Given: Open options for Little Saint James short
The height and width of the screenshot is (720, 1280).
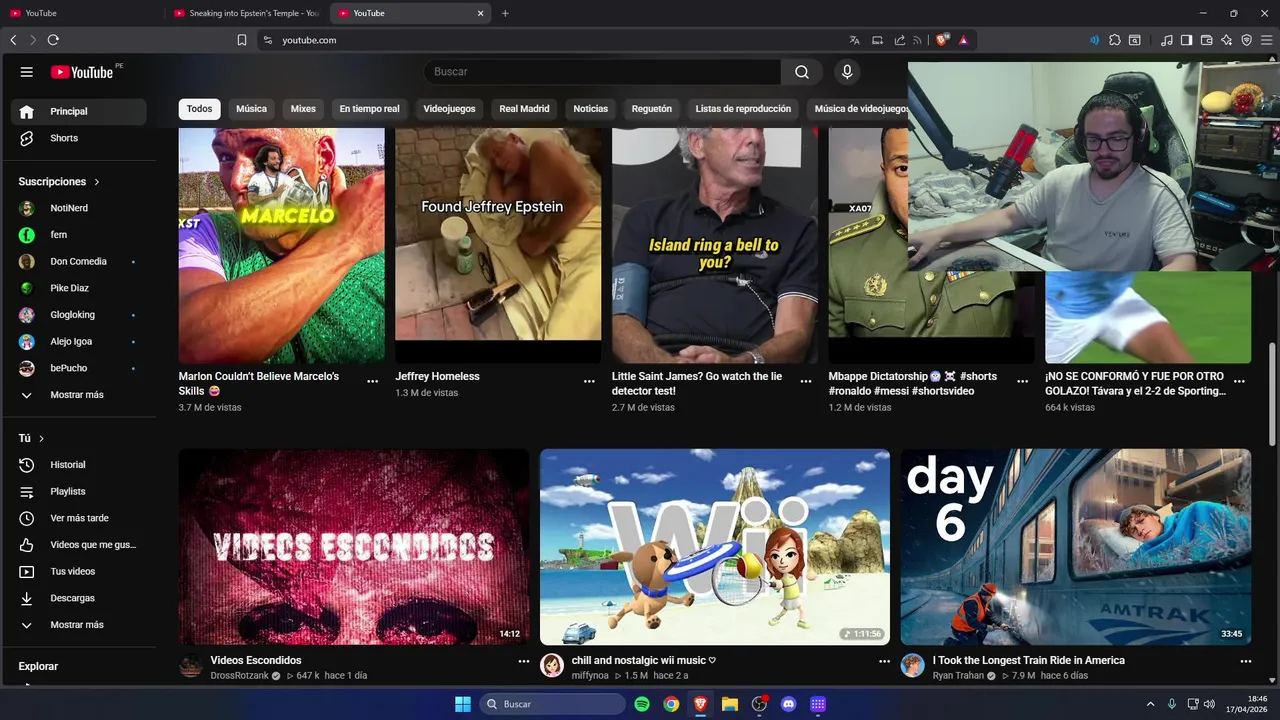Looking at the screenshot, I should point(806,381).
